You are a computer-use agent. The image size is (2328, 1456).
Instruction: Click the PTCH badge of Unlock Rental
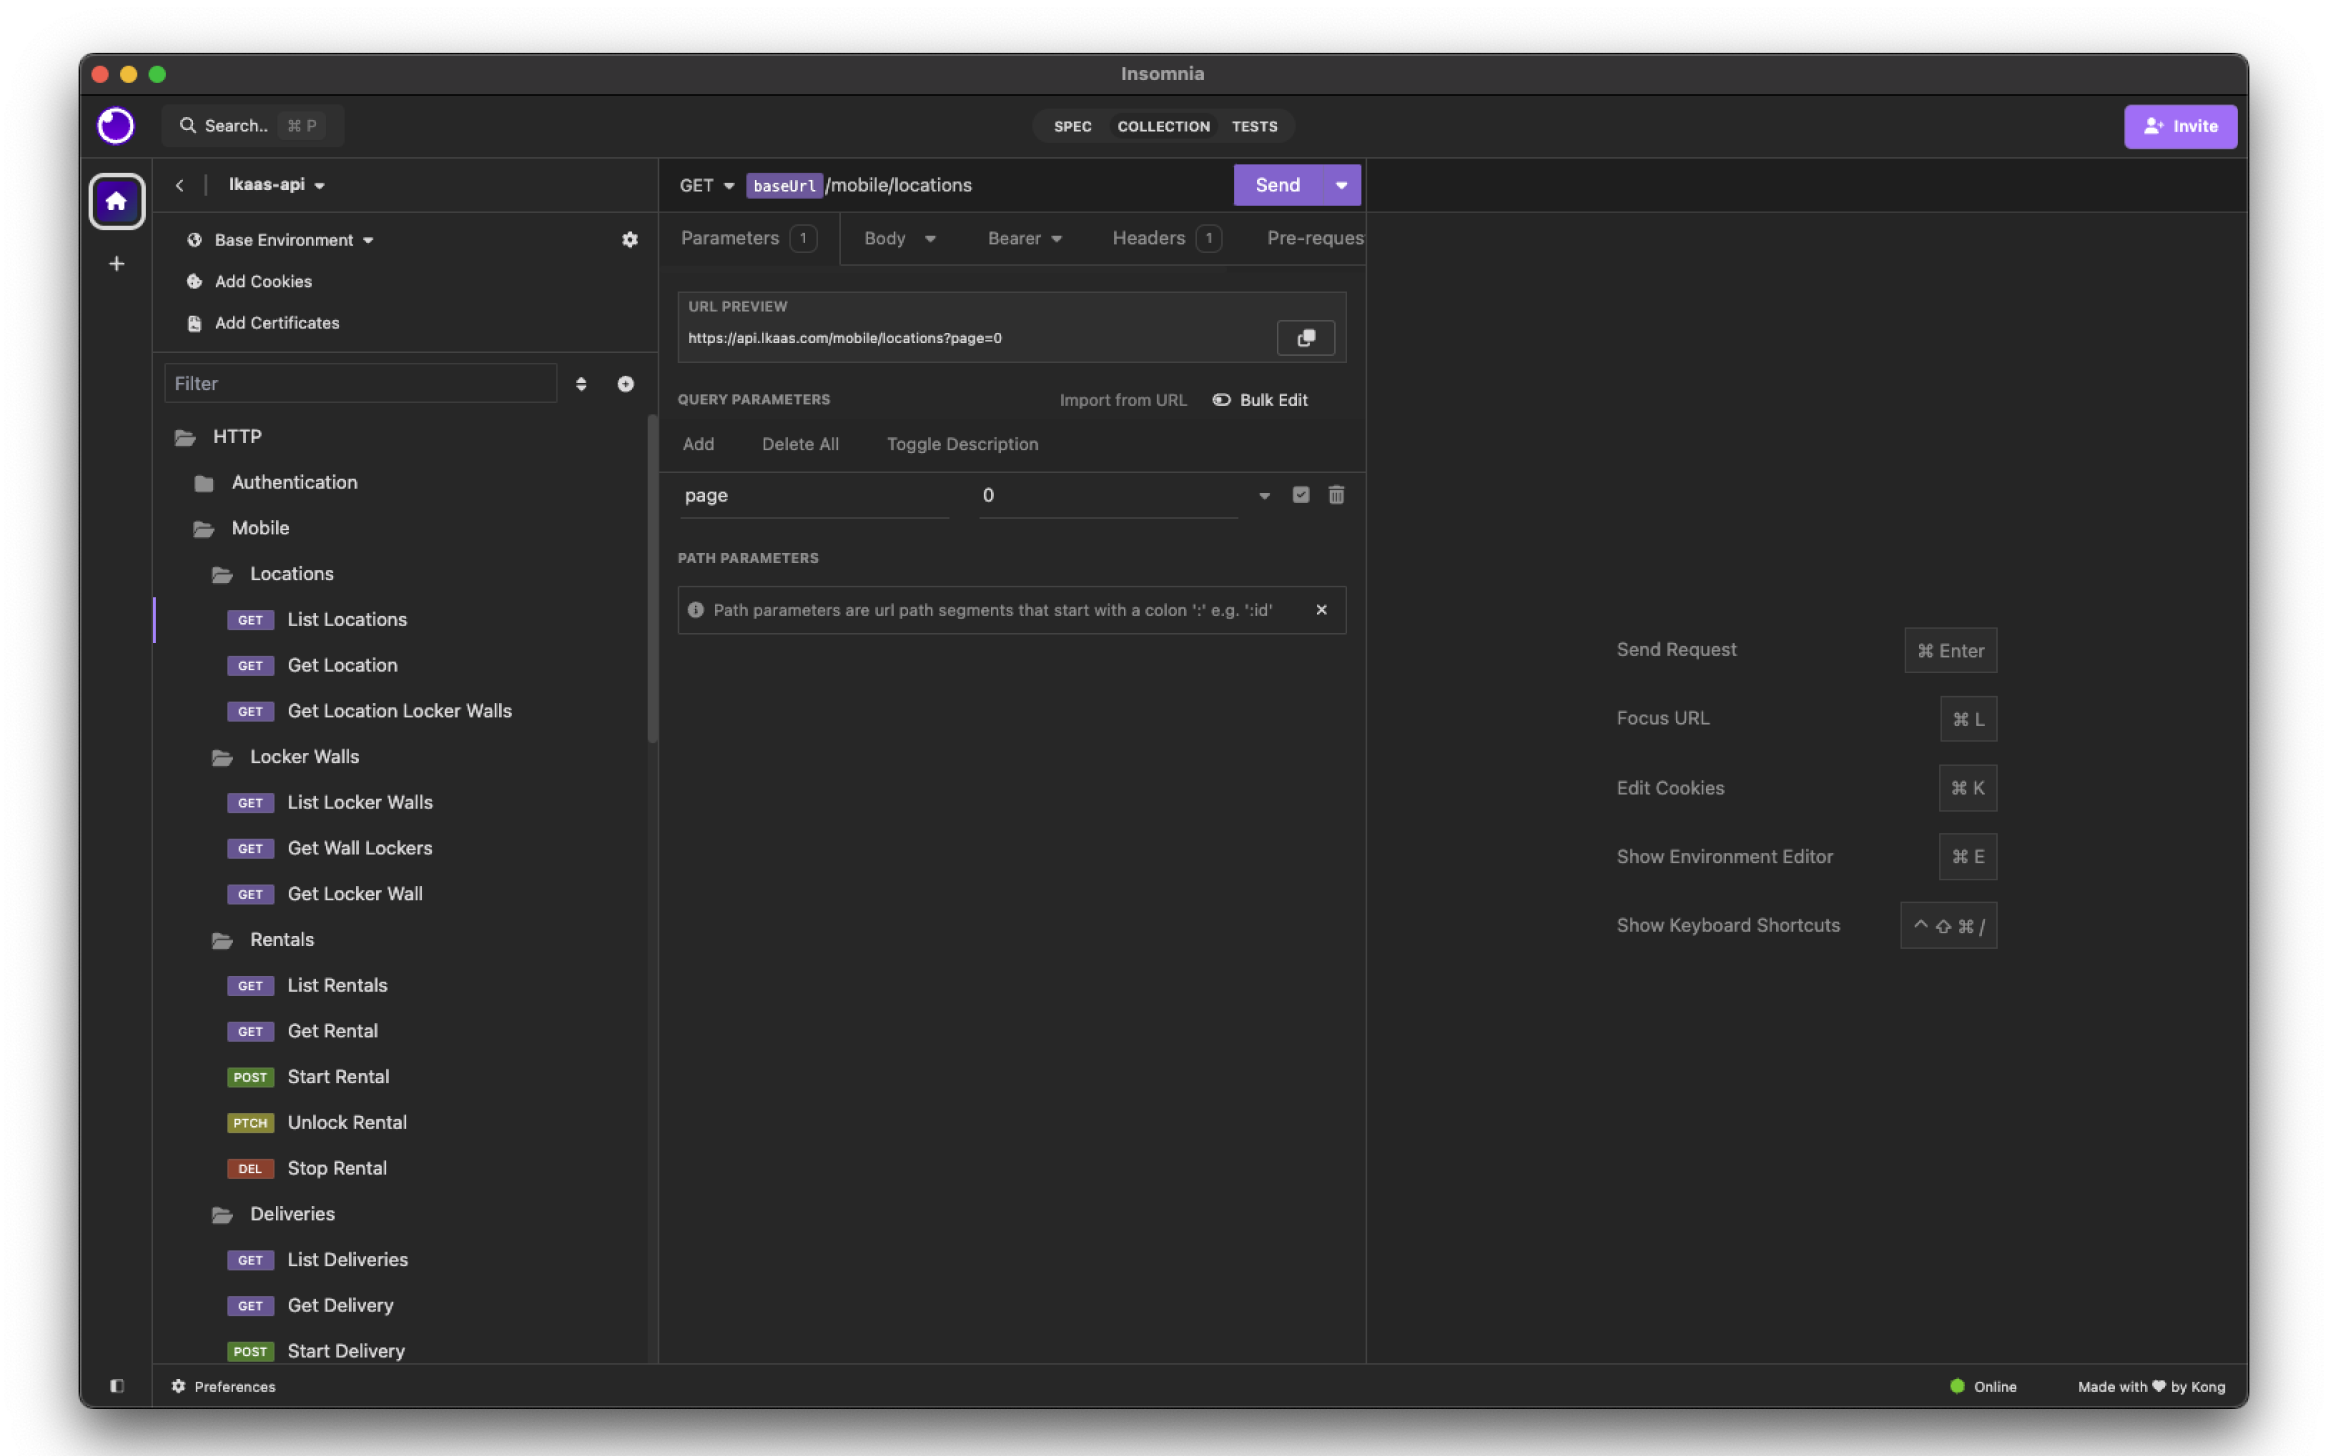pos(250,1122)
